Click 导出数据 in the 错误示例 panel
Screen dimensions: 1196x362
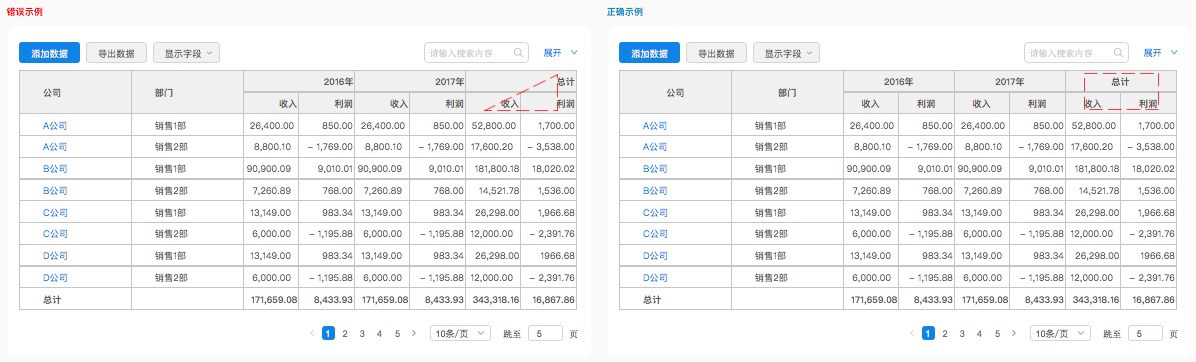(117, 53)
